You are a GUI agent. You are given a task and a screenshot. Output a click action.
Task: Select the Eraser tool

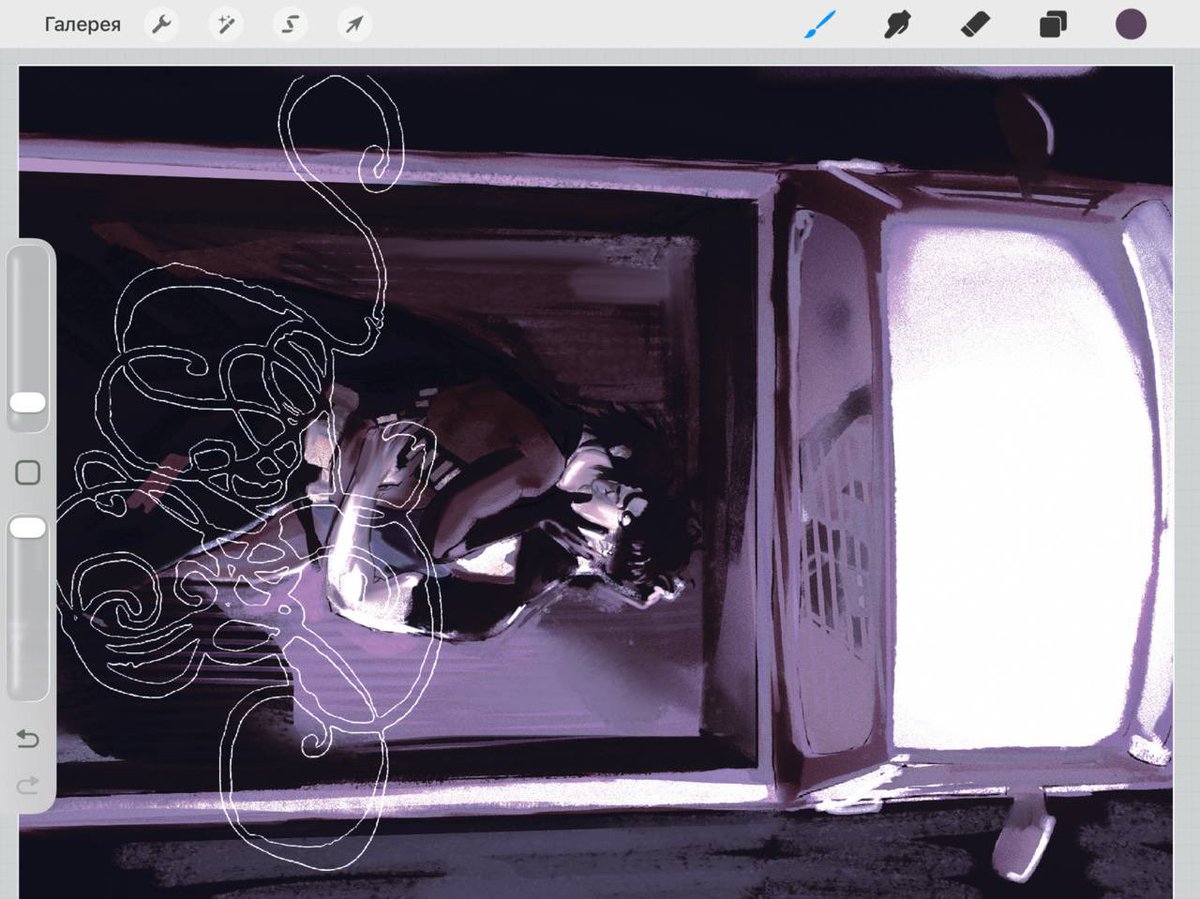(975, 24)
